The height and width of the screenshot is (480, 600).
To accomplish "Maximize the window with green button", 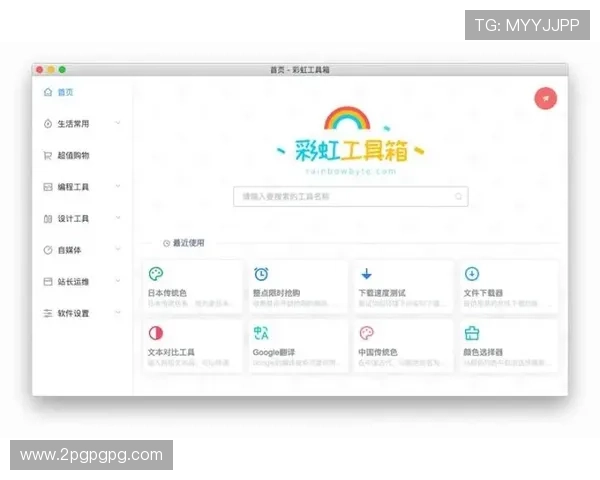I will [62, 70].
